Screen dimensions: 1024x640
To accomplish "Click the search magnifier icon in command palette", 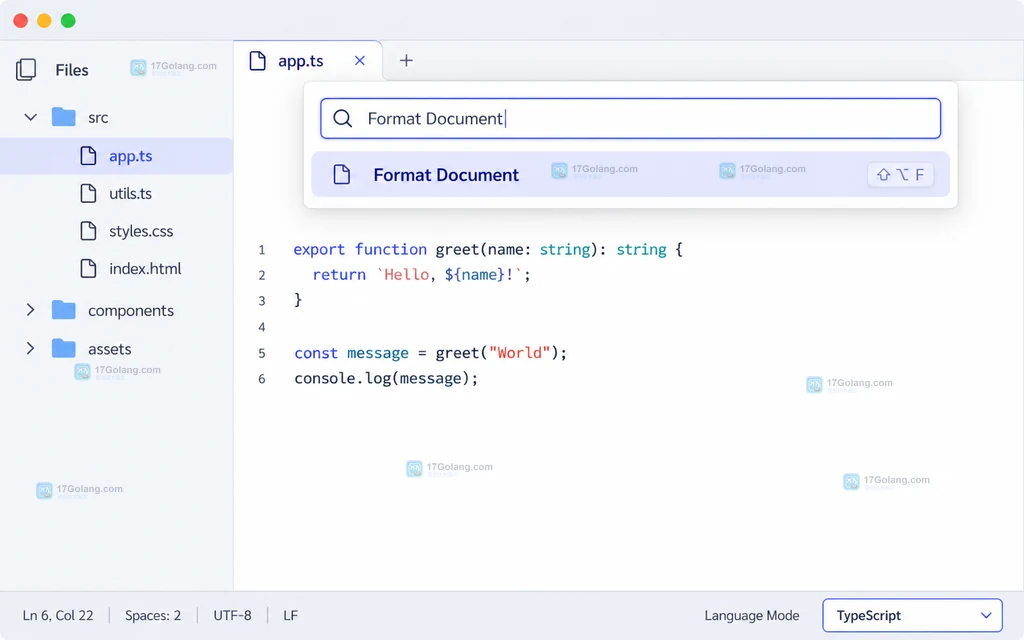I will tap(342, 118).
